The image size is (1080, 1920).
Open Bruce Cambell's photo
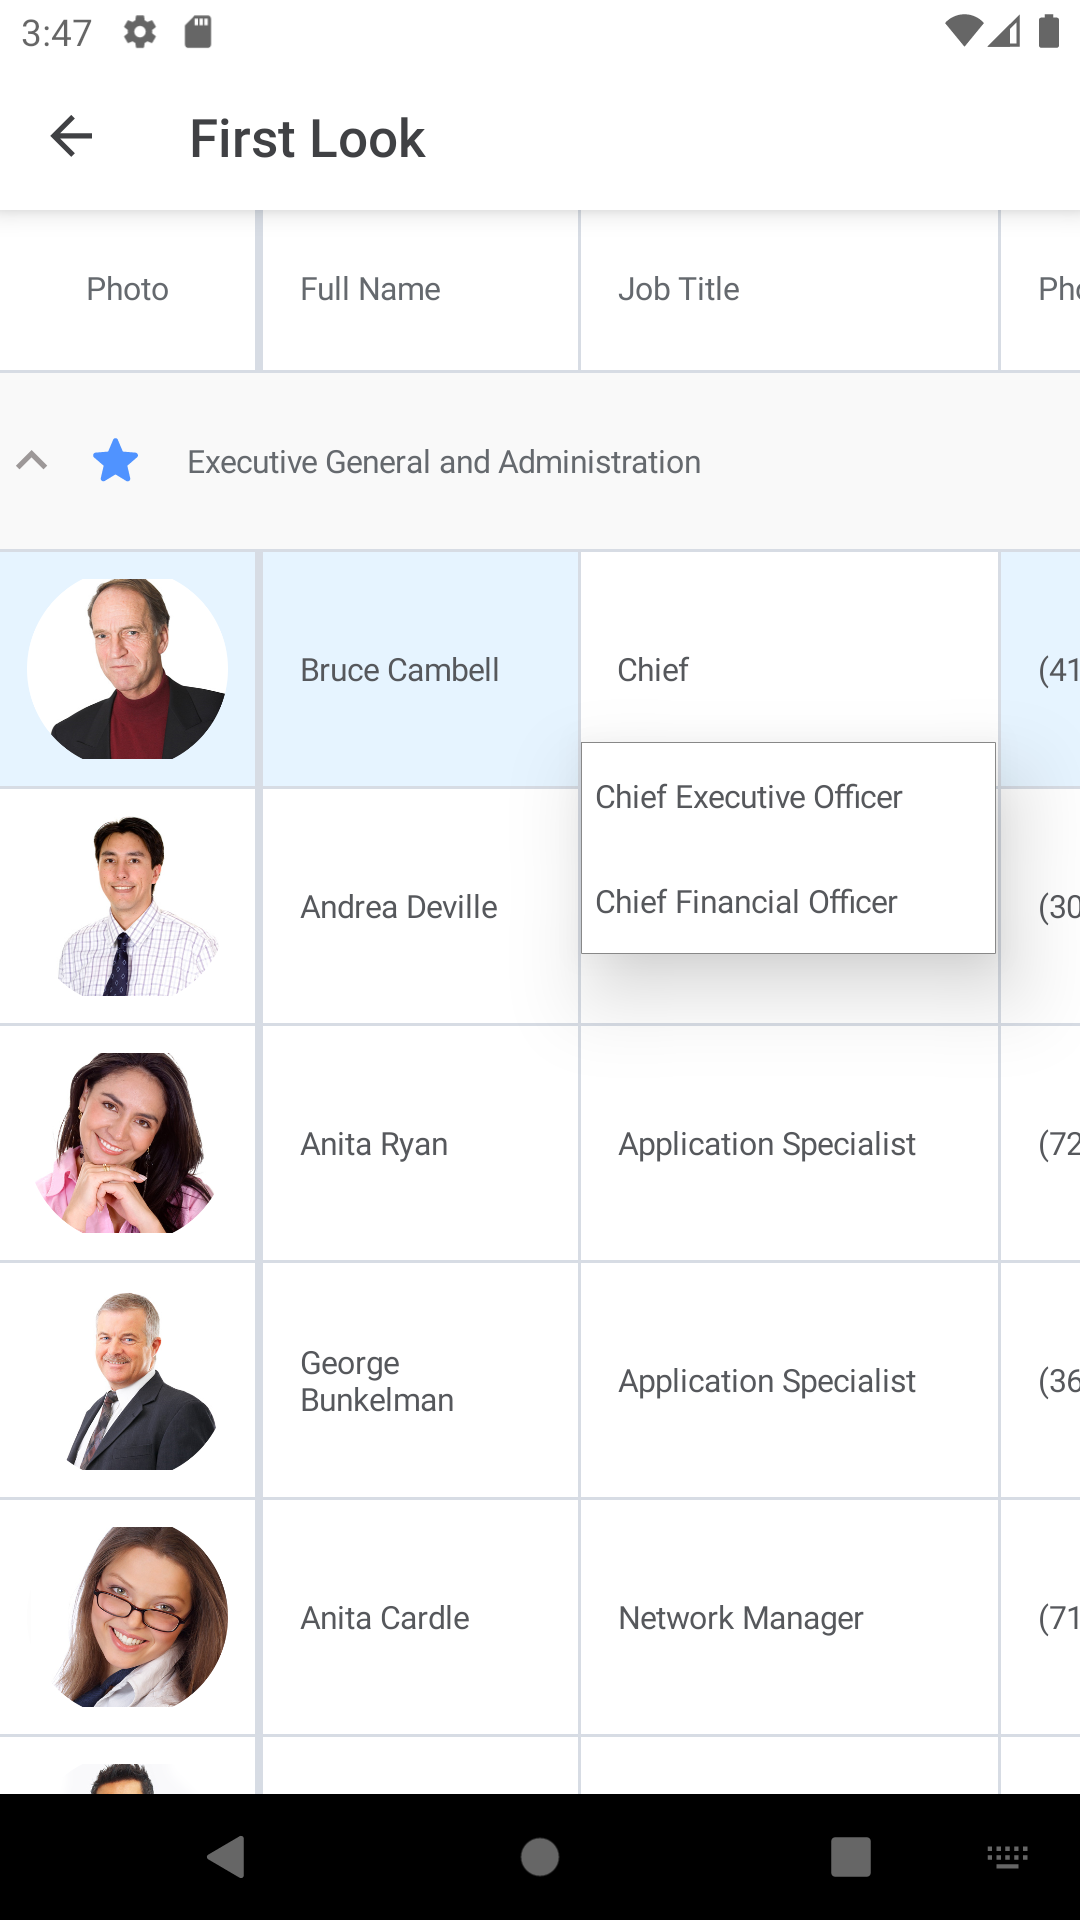[x=128, y=669]
